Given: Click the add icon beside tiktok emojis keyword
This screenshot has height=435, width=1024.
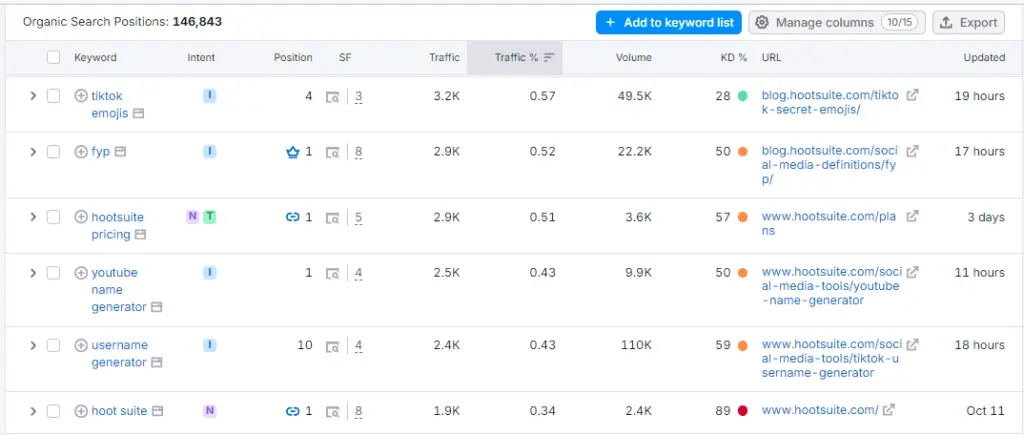Looking at the screenshot, I should tap(81, 96).
